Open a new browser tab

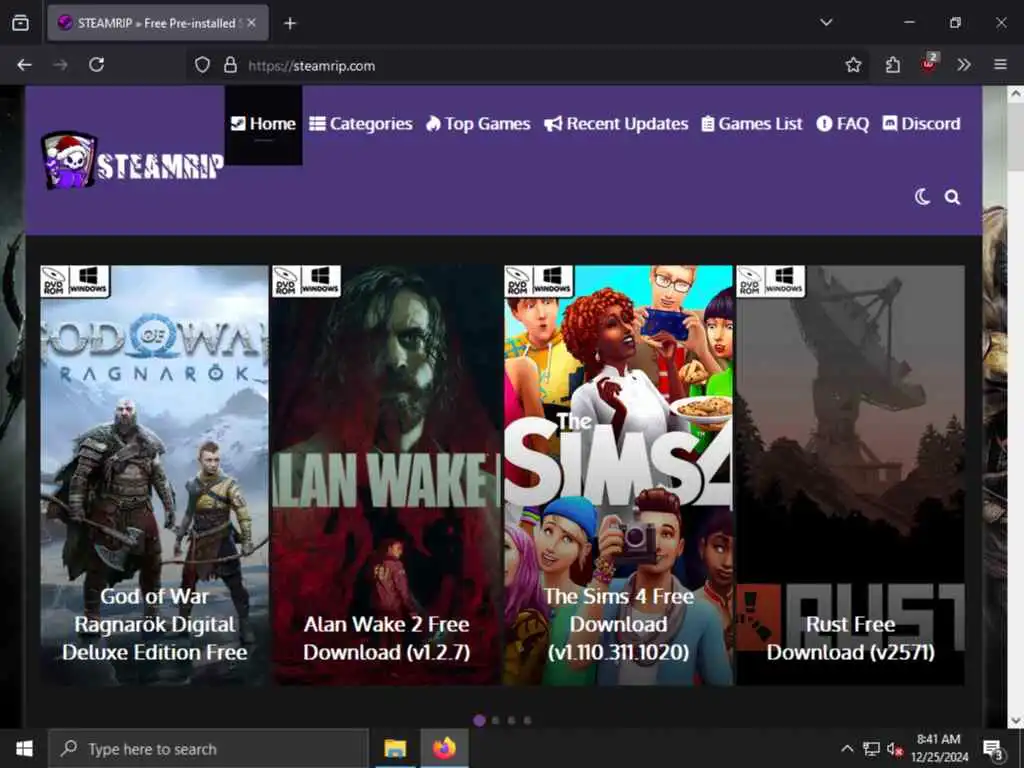(x=290, y=24)
